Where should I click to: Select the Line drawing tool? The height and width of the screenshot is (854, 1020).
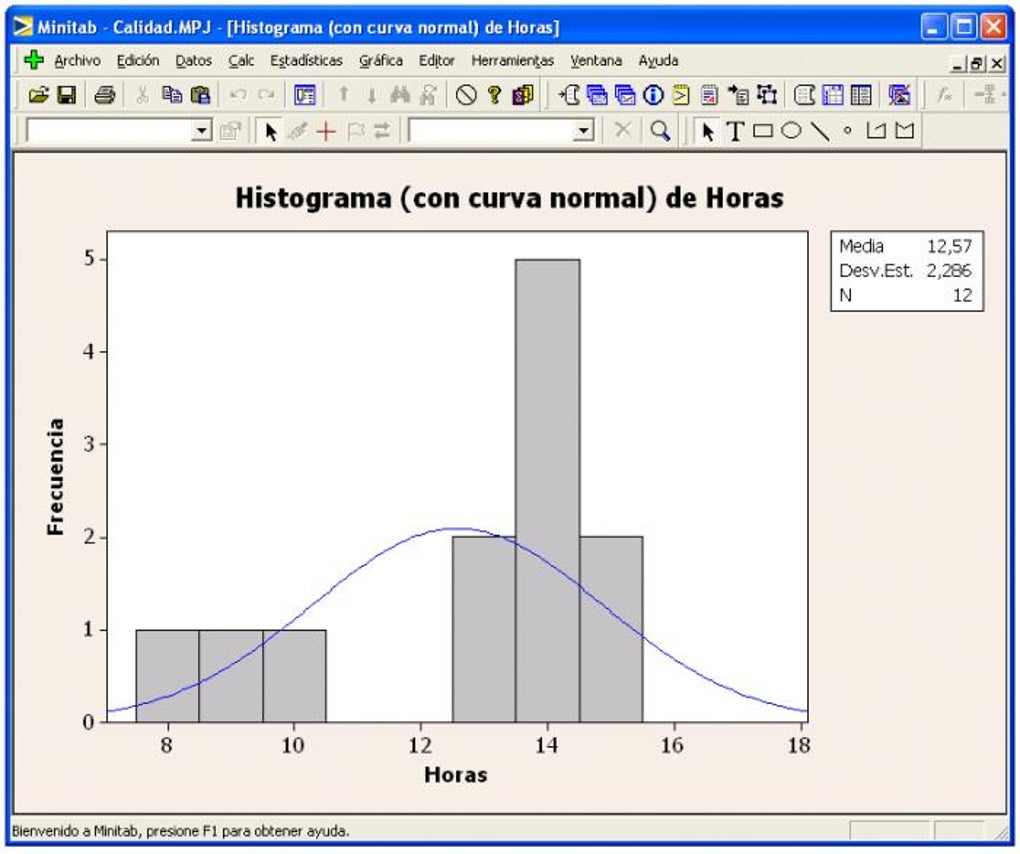[820, 131]
